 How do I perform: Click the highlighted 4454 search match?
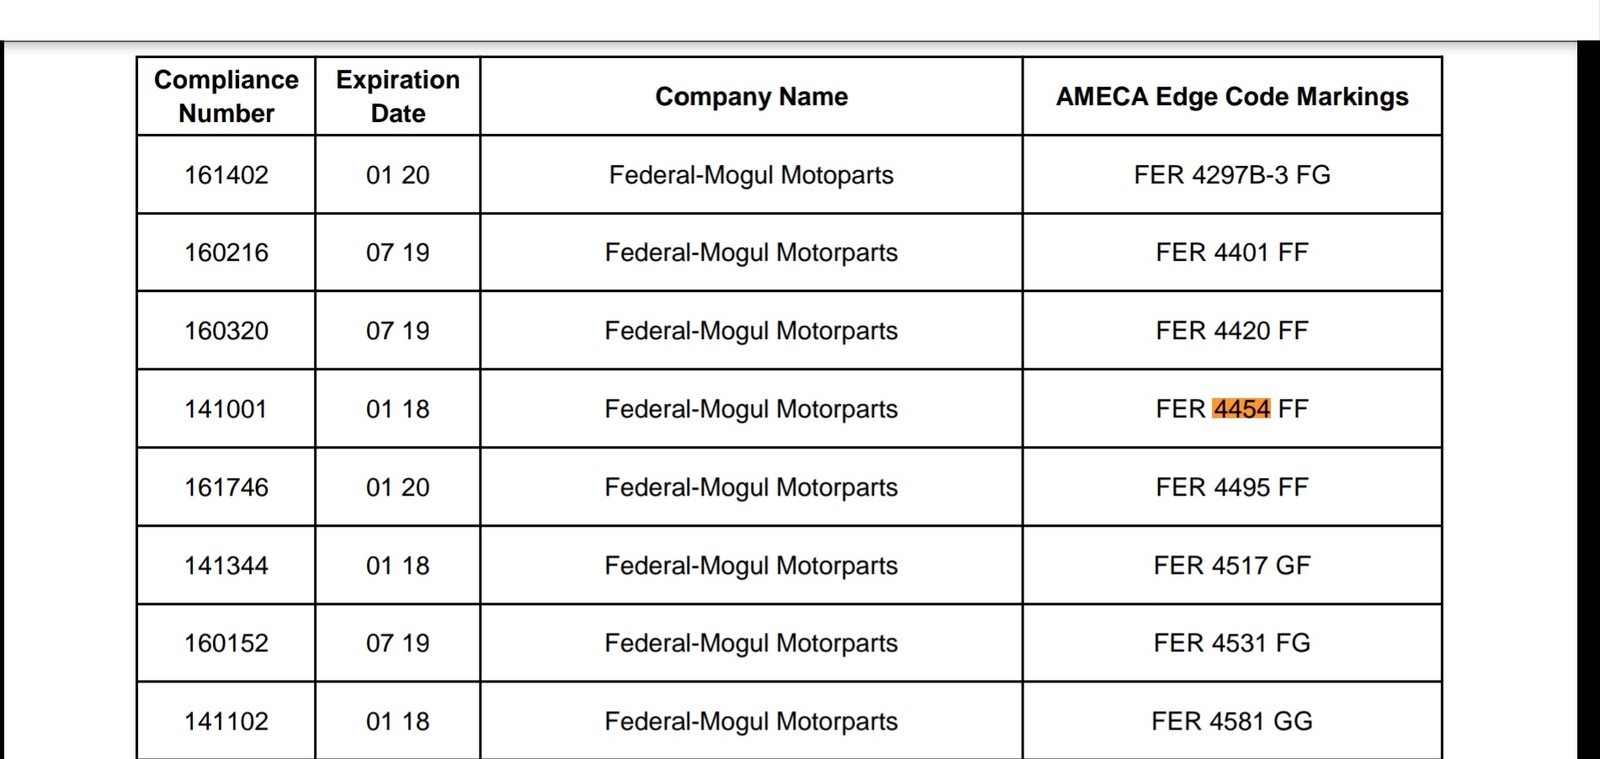point(1241,409)
